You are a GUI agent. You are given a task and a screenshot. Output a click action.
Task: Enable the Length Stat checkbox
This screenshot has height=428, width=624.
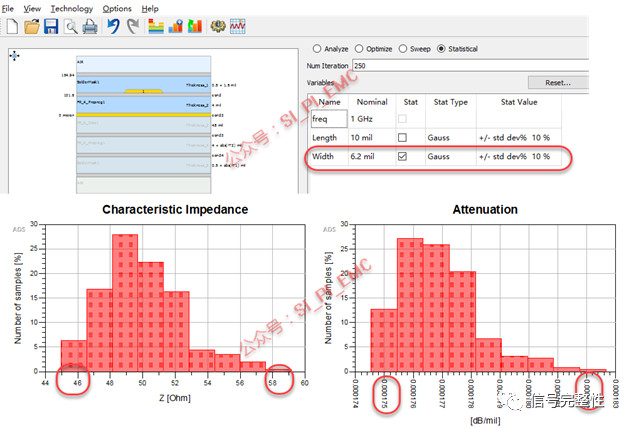tap(402, 137)
